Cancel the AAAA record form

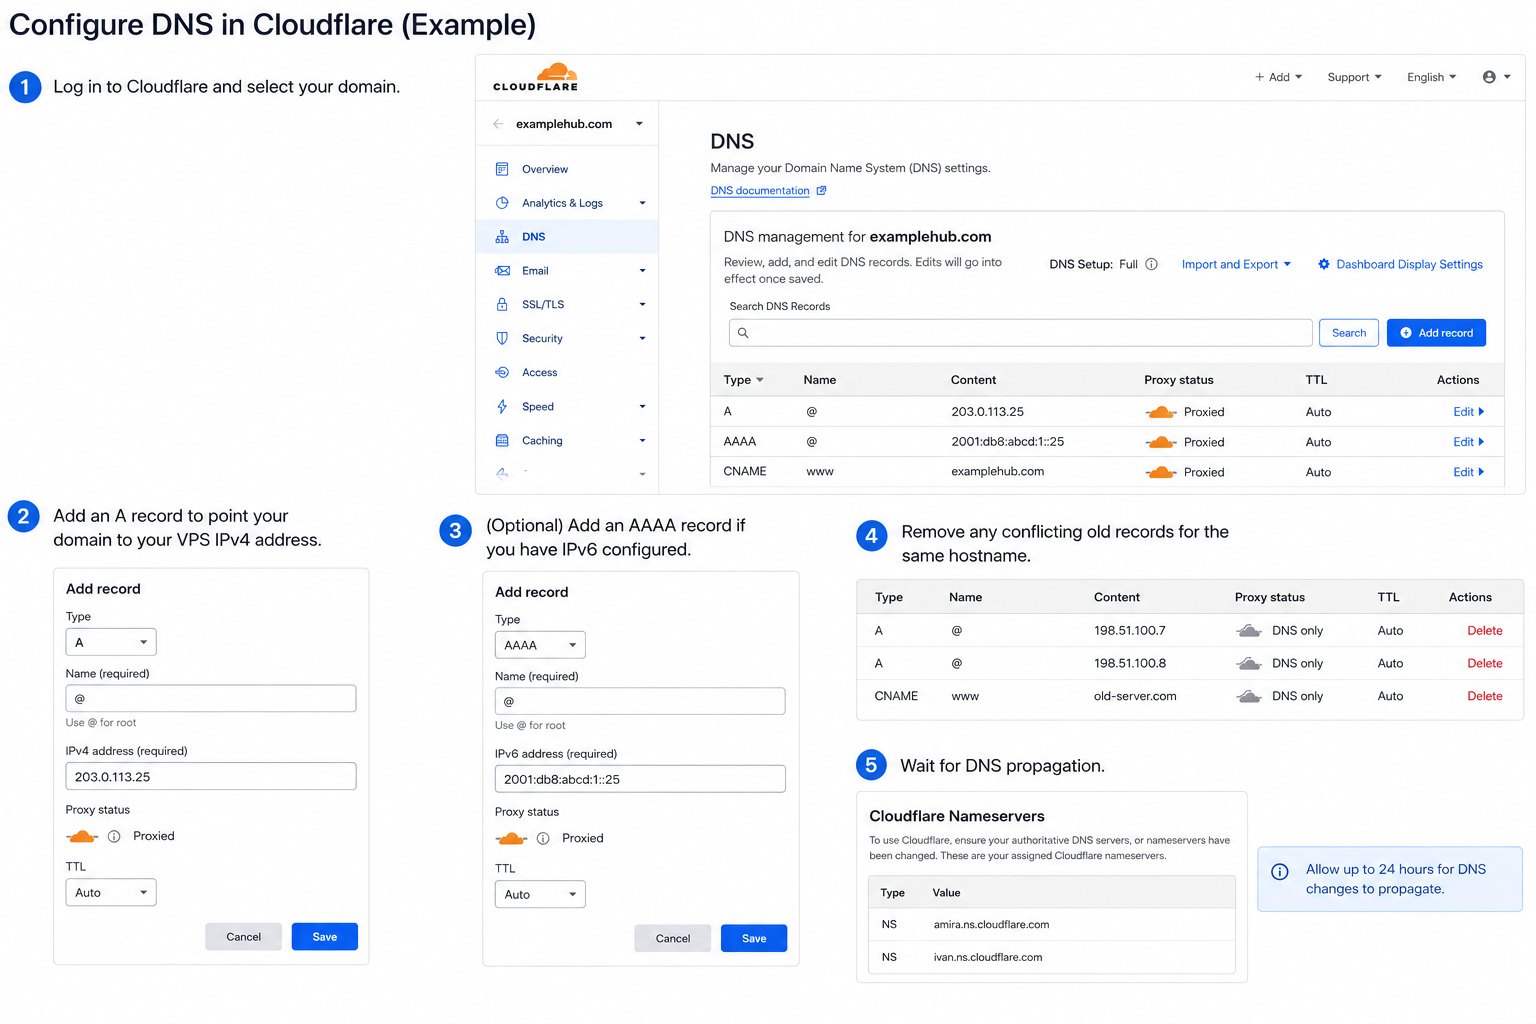tap(673, 938)
